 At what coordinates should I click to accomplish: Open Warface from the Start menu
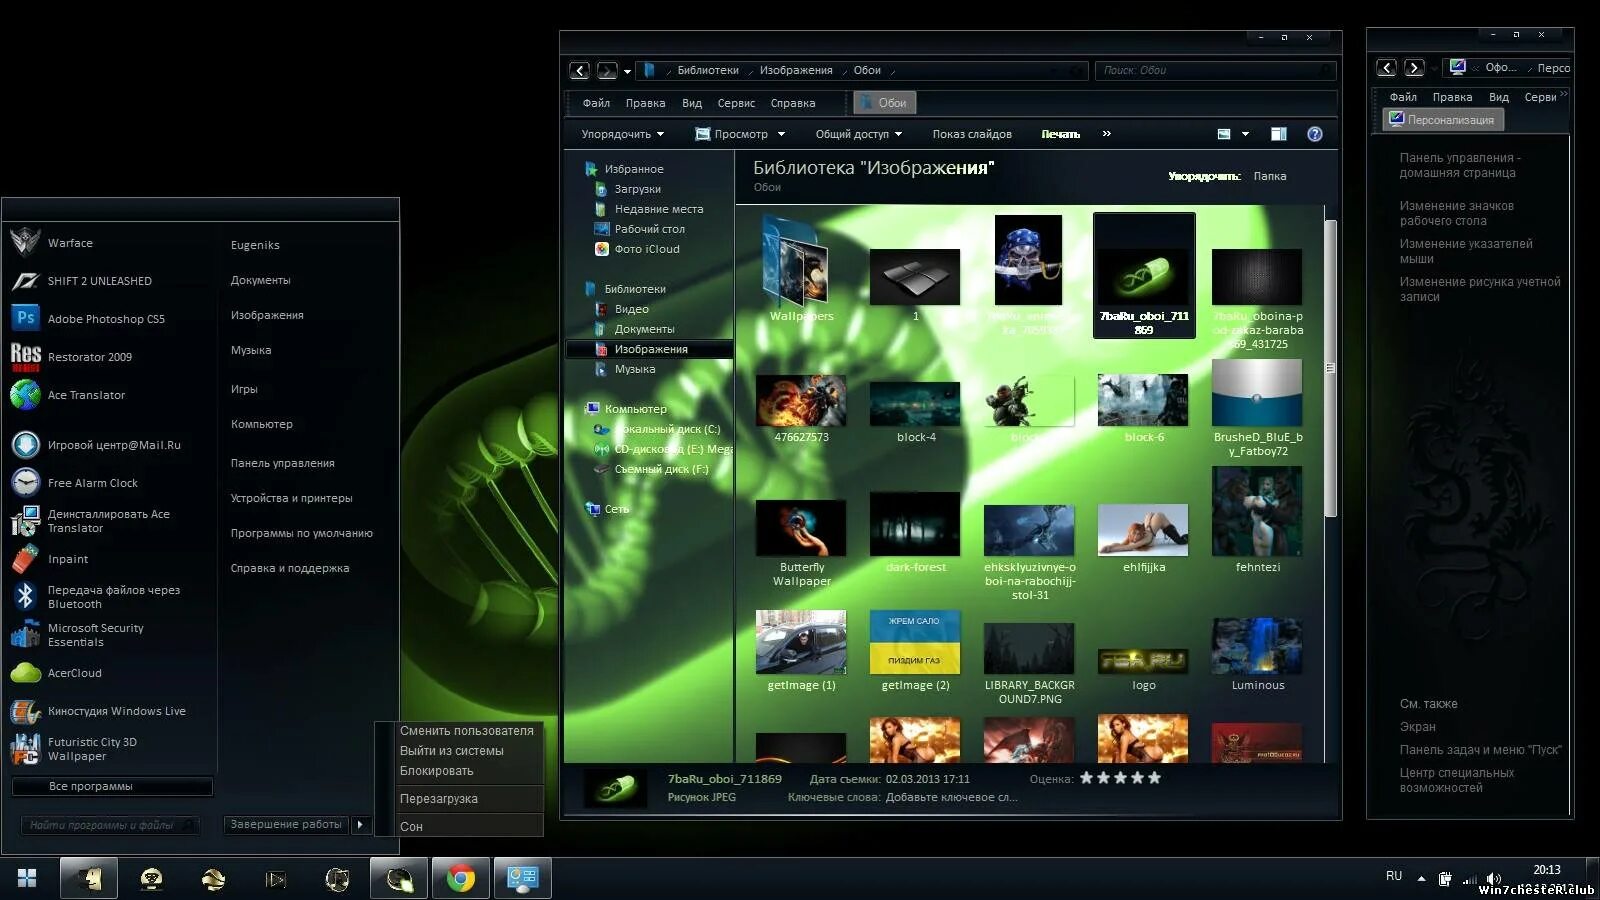click(52, 243)
